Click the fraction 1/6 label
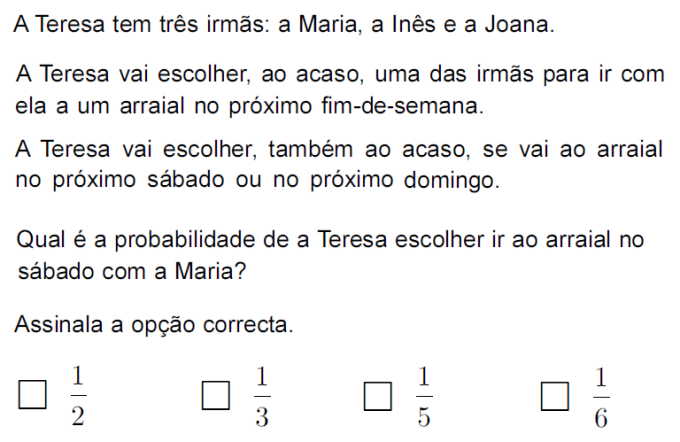This screenshot has width=680, height=442. (x=600, y=396)
